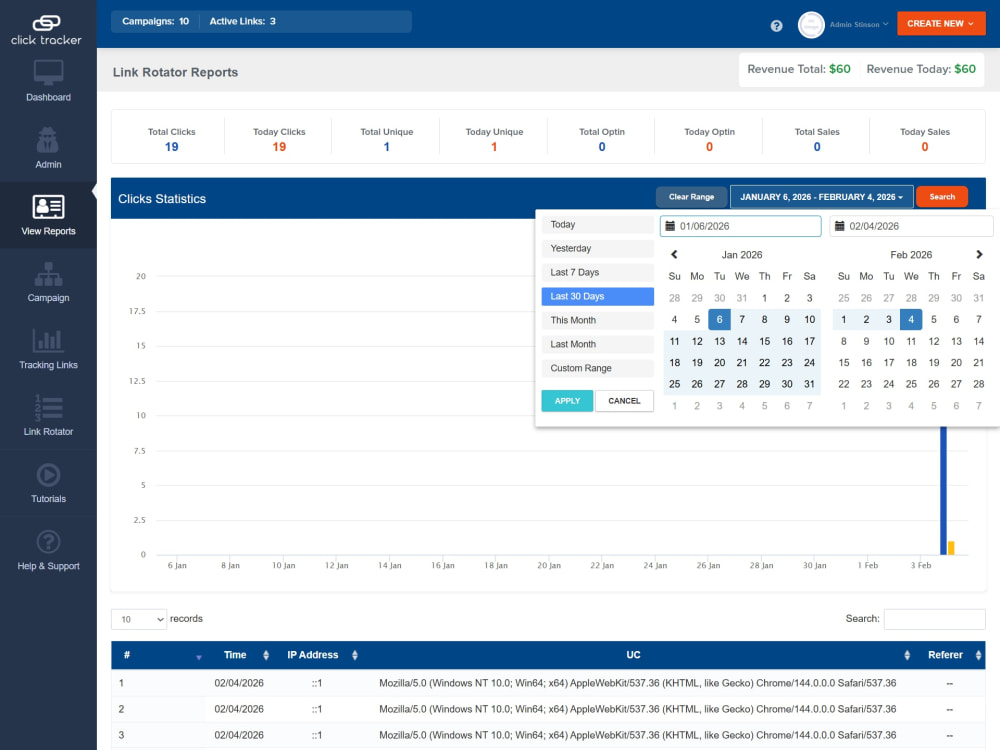Click the orange Search button
This screenshot has height=750, width=1000.
(942, 197)
